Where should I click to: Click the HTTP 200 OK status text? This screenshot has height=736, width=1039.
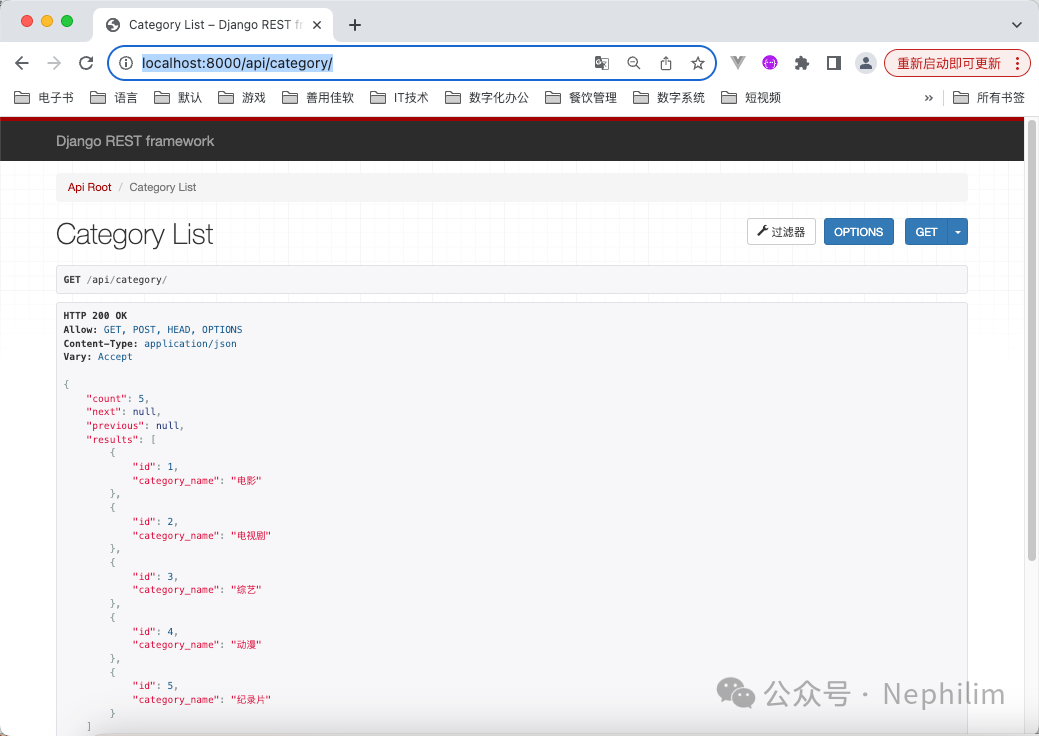pyautogui.click(x=95, y=316)
